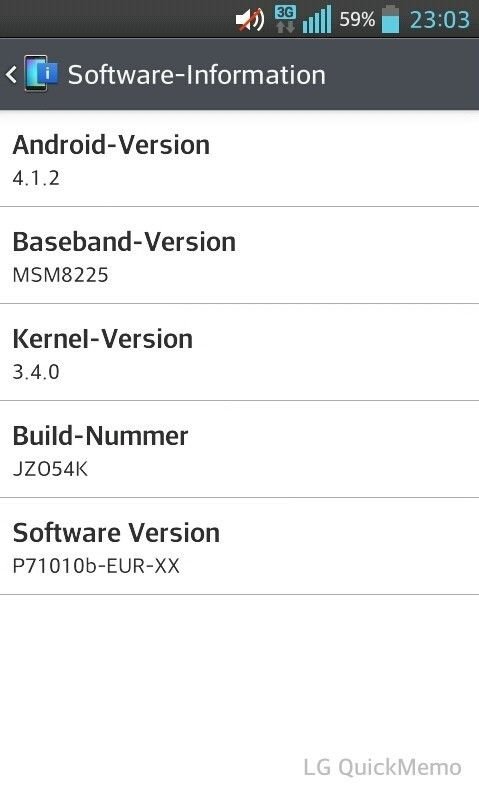Viewport: 479px width, 799px height.
Task: Tap the muted sound status icon
Action: (250, 20)
